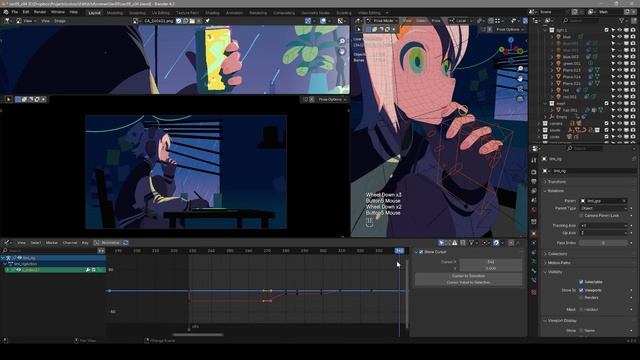Switch to the Animation workspace tab

coord(234,13)
